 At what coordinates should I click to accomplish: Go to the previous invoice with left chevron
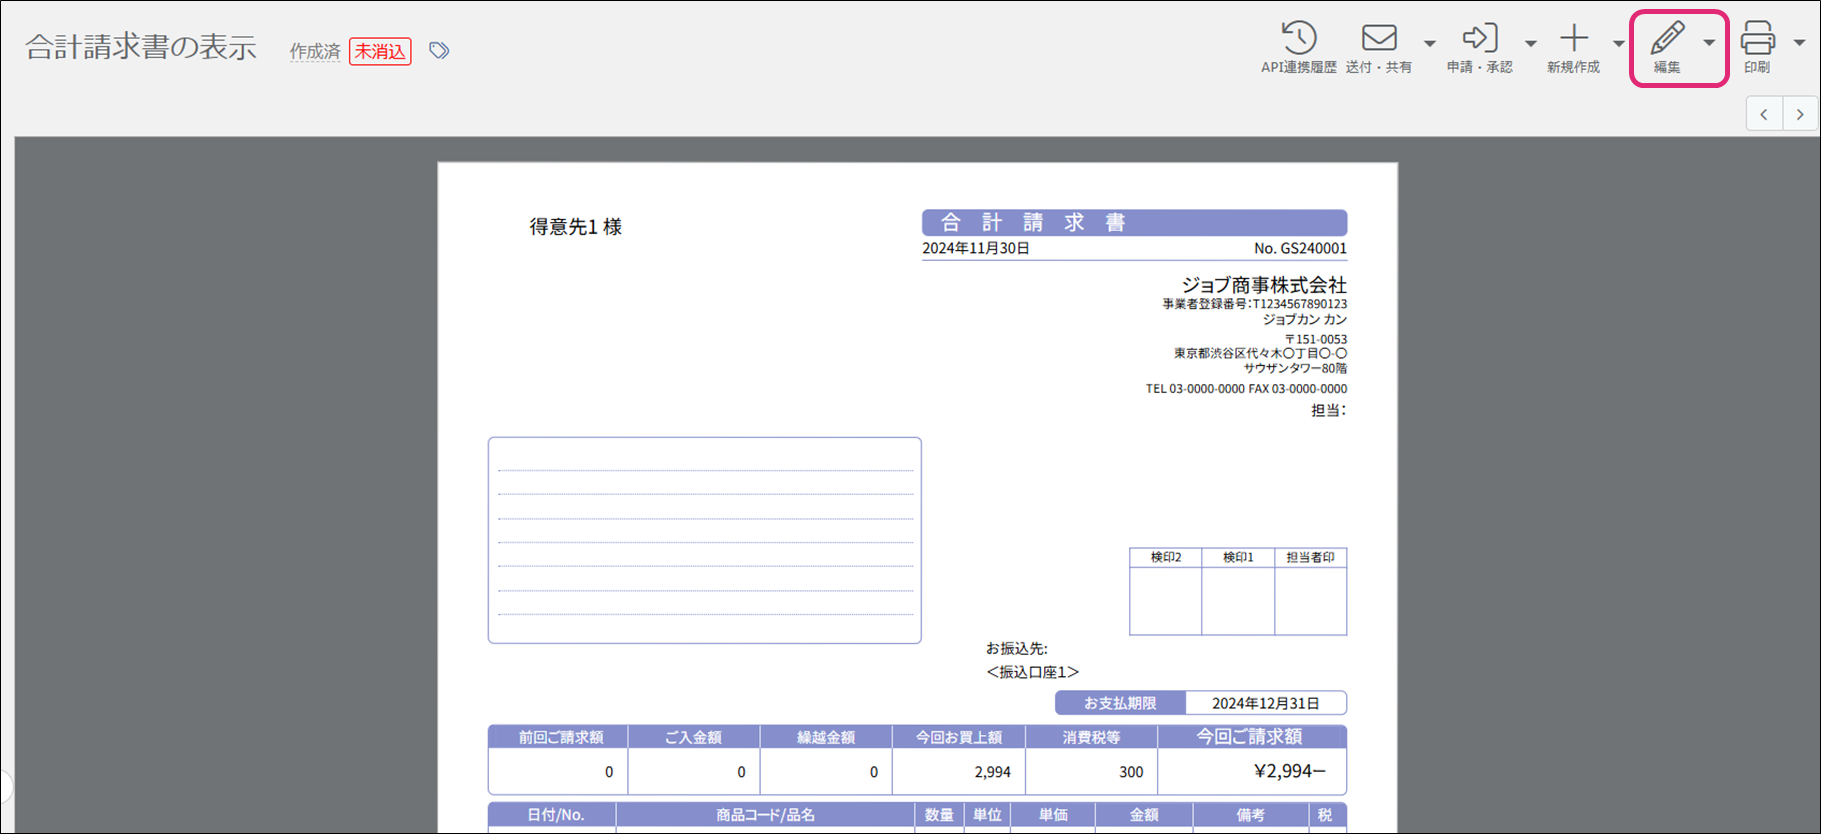(x=1764, y=114)
